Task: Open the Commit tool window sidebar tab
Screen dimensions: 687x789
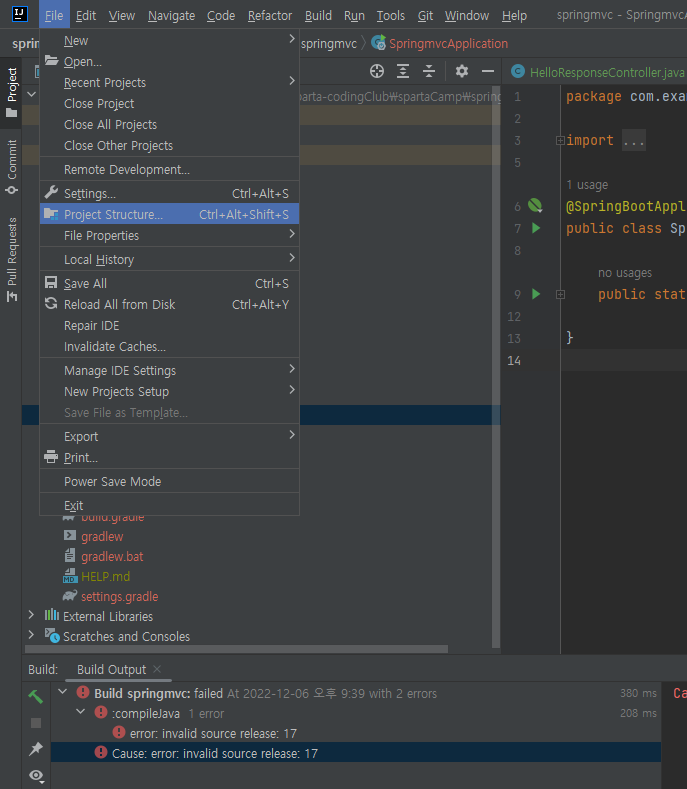Action: 12,167
